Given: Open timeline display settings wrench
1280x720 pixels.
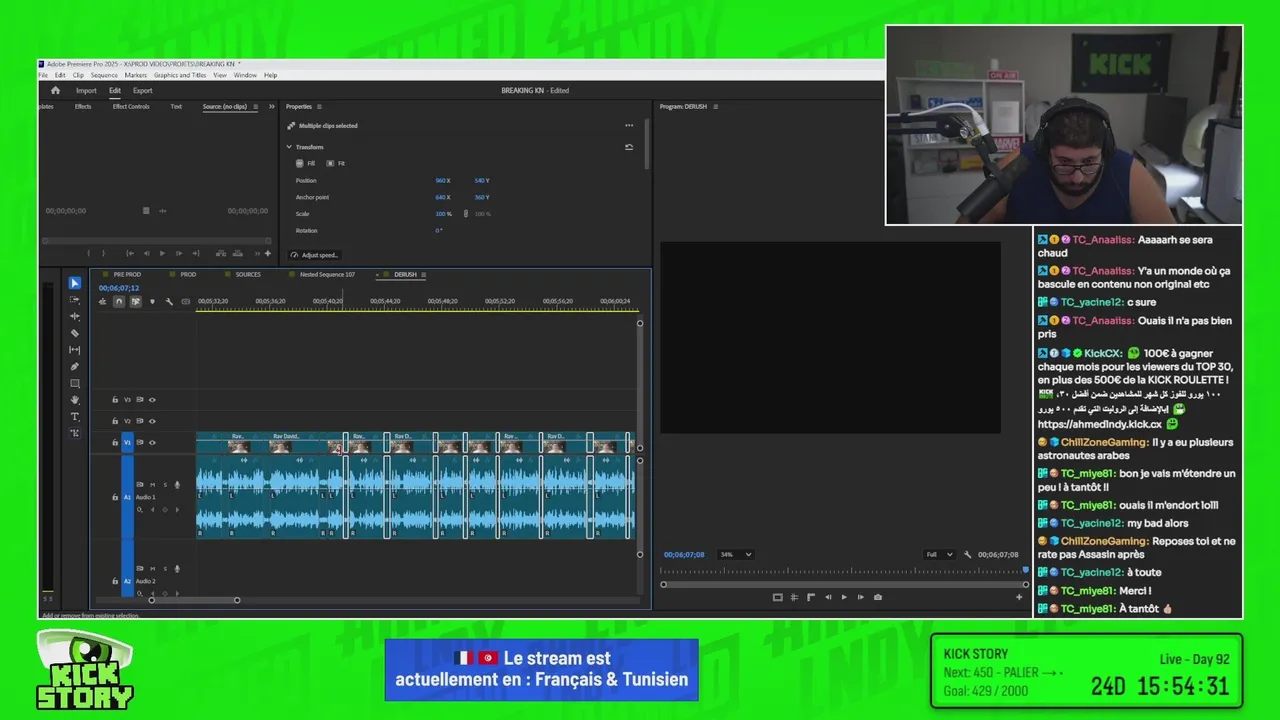Looking at the screenshot, I should tap(169, 301).
